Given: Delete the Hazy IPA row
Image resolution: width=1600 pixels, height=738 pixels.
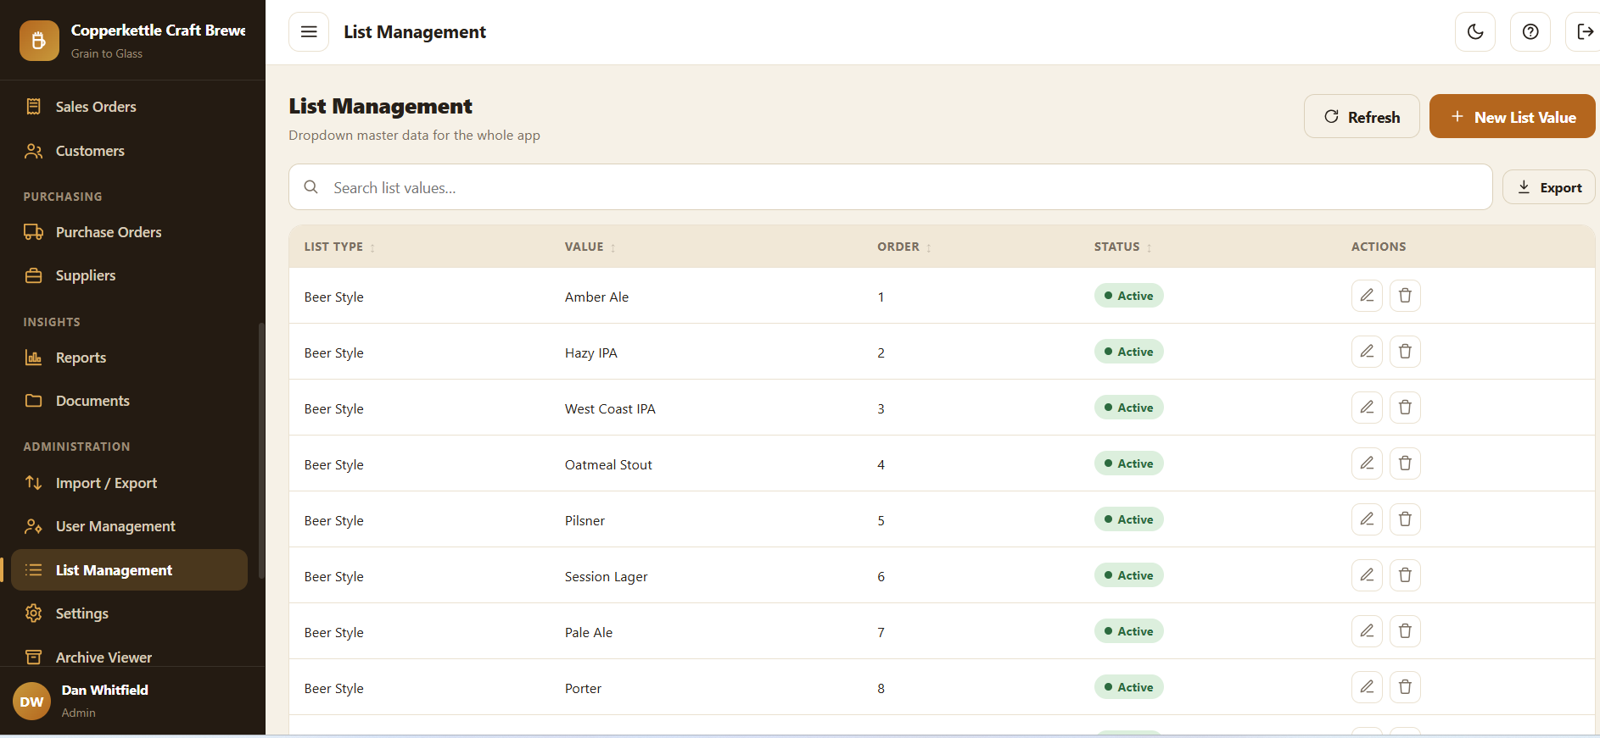Looking at the screenshot, I should click(1405, 352).
